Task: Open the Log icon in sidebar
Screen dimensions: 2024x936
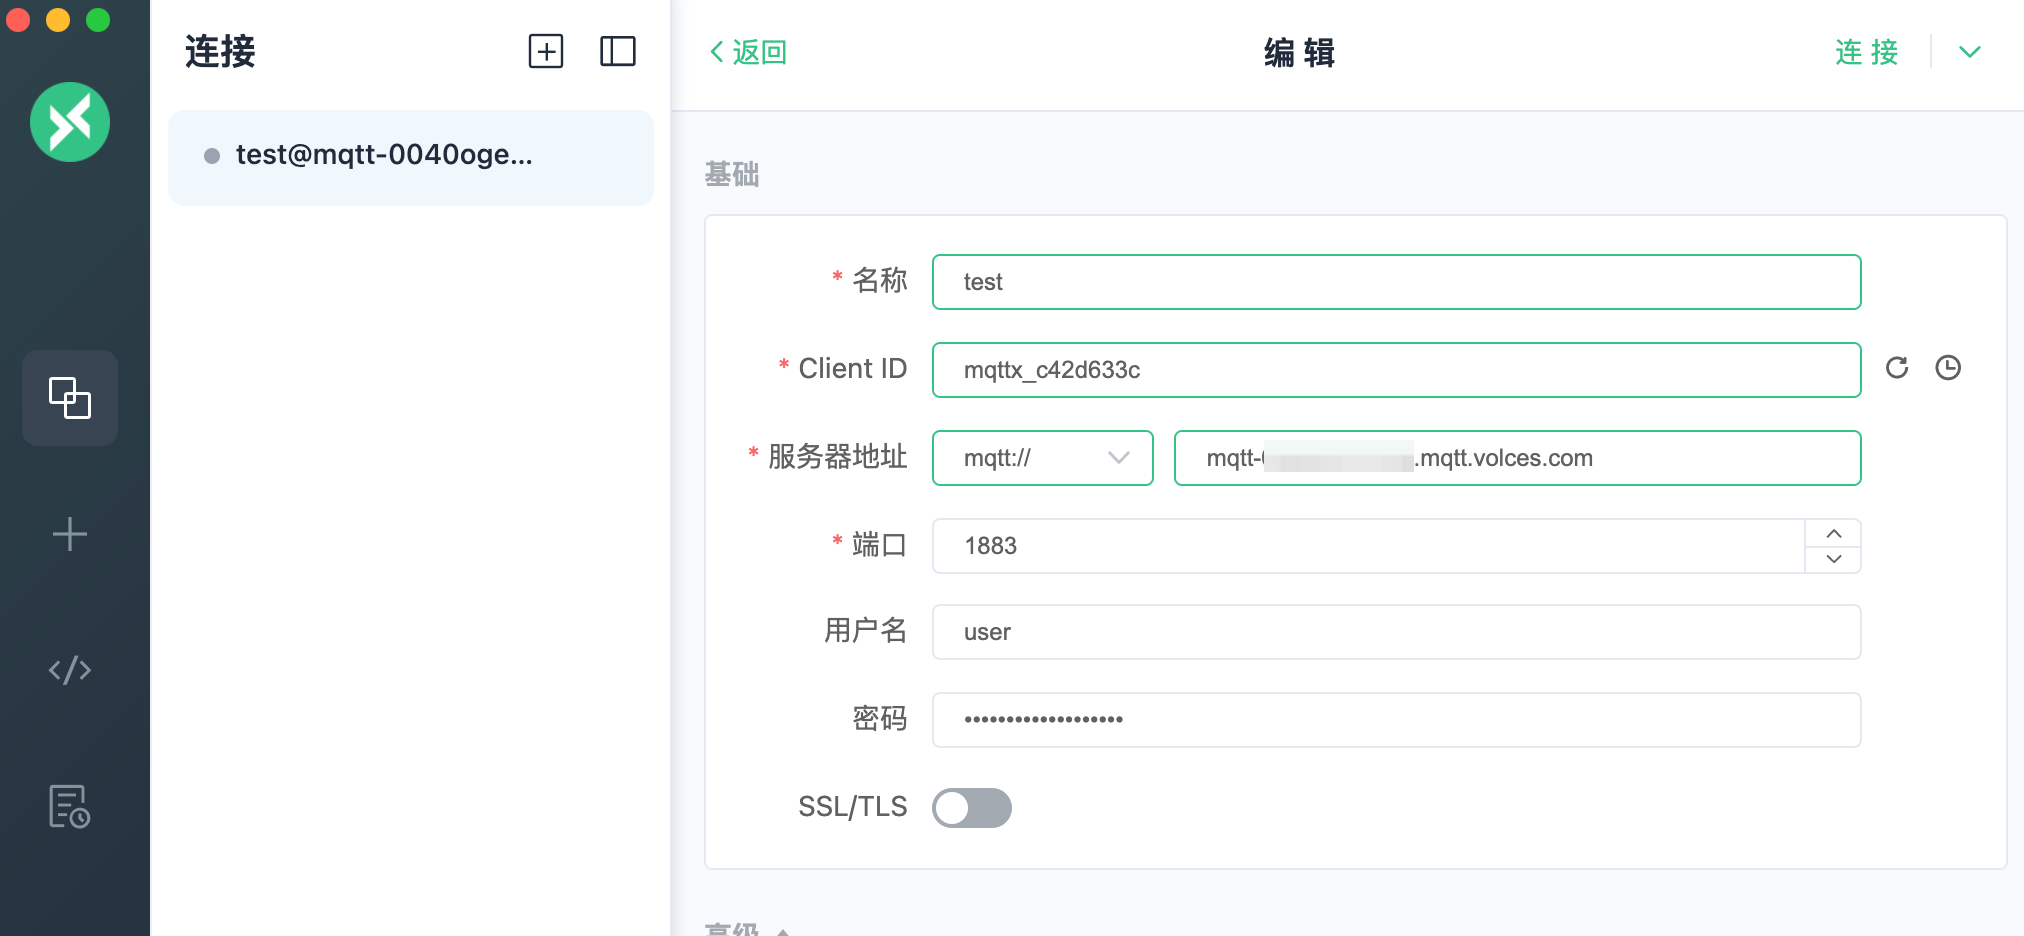Action: click(x=70, y=806)
